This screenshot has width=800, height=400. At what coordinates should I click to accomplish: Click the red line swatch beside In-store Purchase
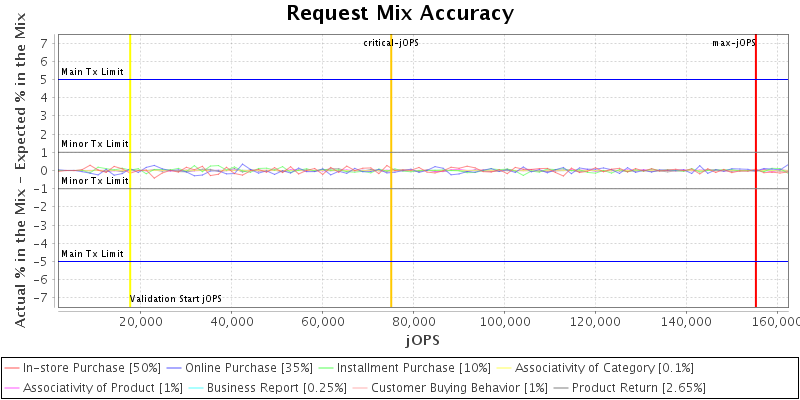point(13,368)
